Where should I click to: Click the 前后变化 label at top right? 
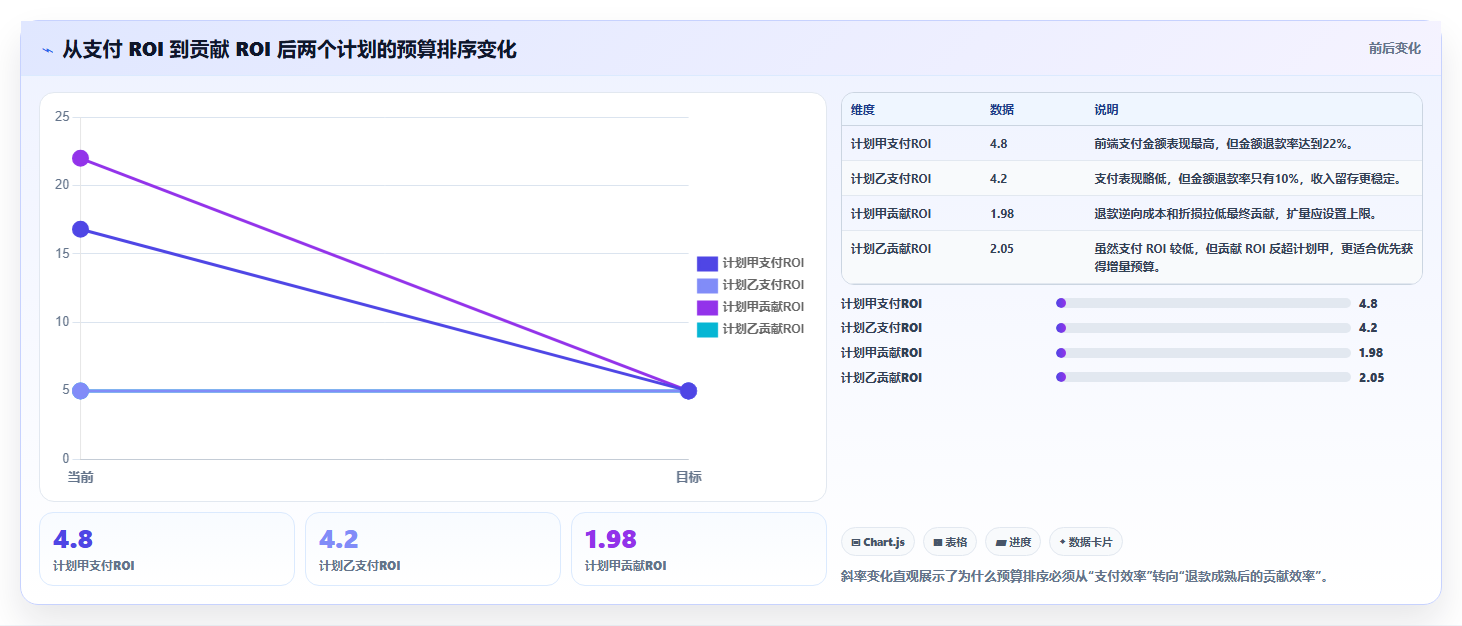1394,48
